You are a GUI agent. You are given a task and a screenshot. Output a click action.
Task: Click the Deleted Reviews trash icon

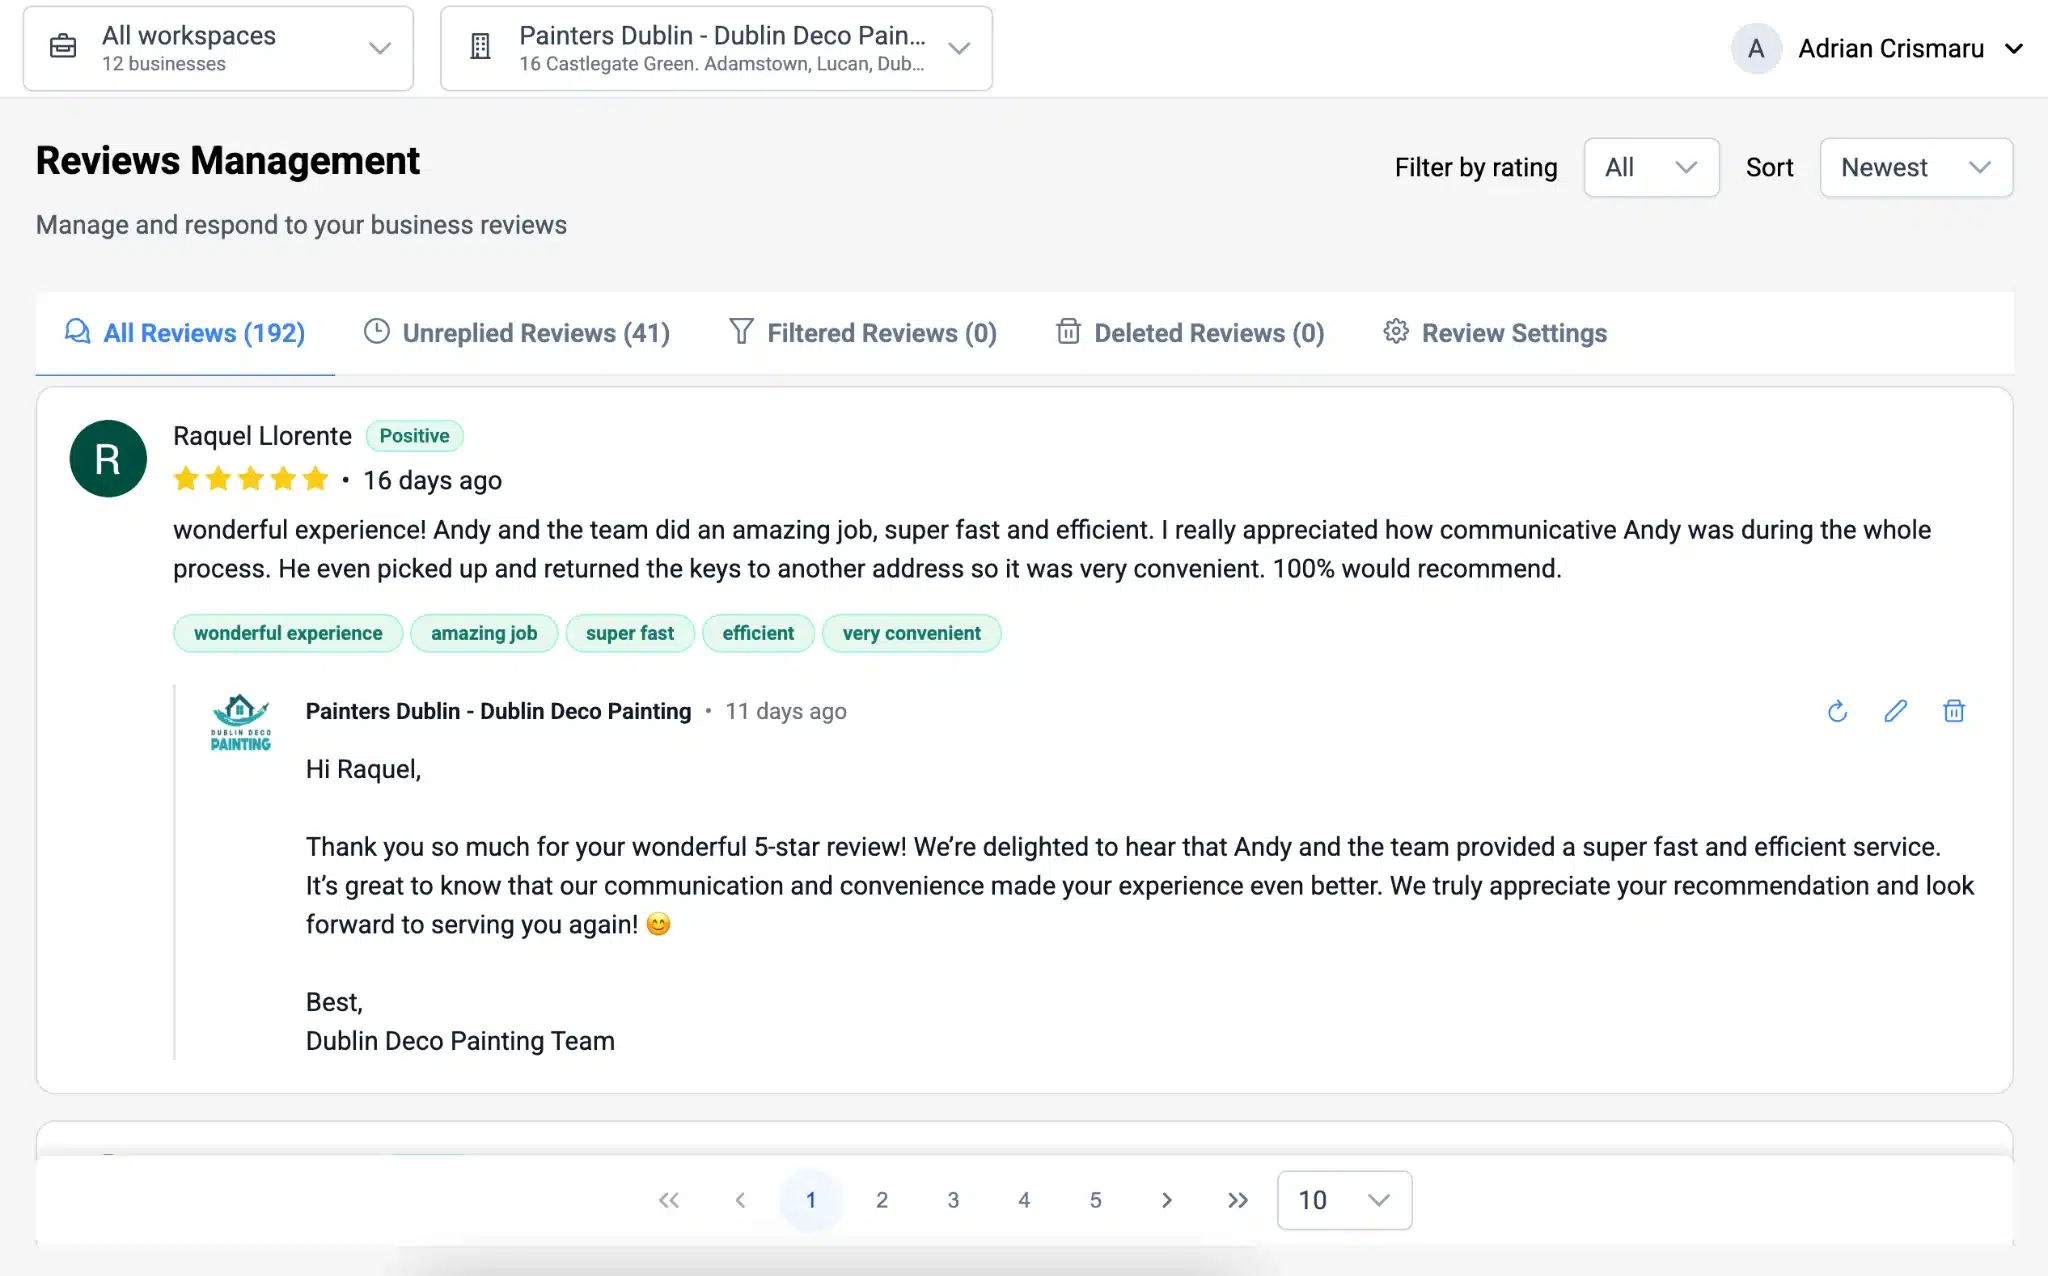coord(1069,332)
